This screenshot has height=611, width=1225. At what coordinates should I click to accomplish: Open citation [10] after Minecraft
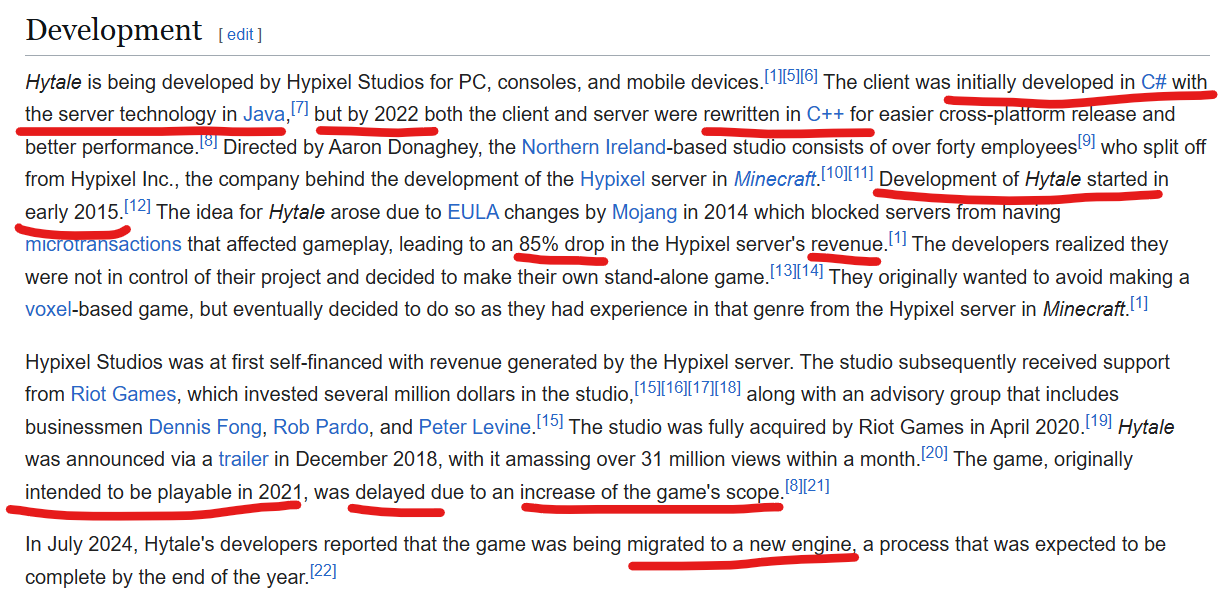834,173
